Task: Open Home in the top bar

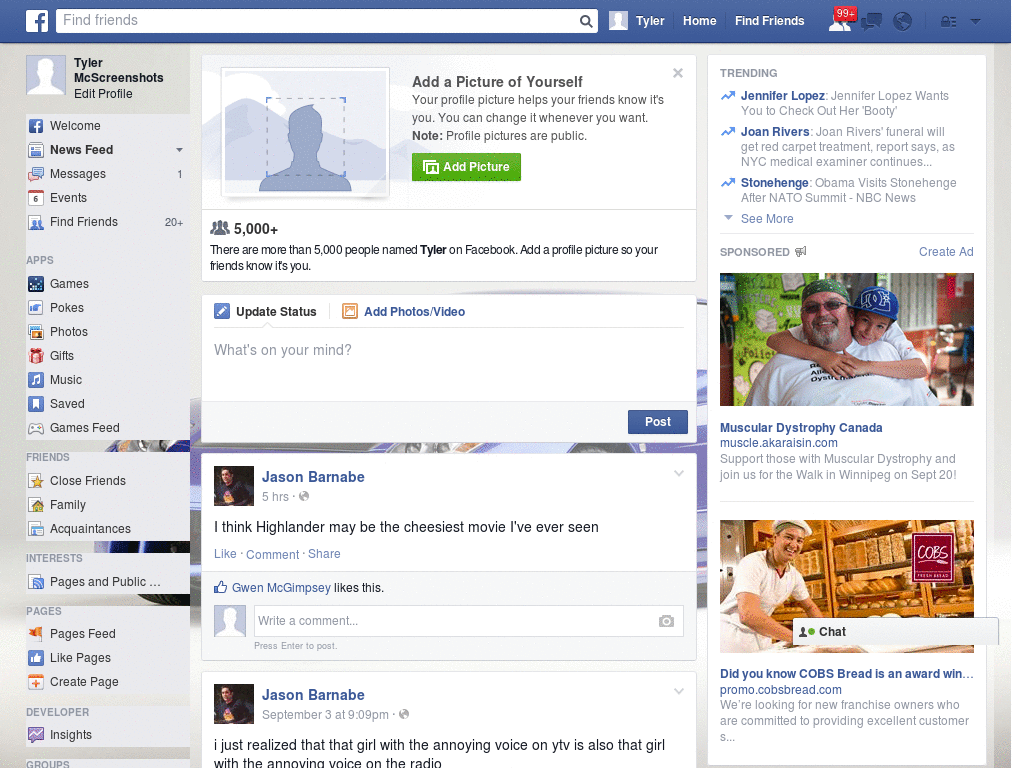Action: tap(699, 21)
